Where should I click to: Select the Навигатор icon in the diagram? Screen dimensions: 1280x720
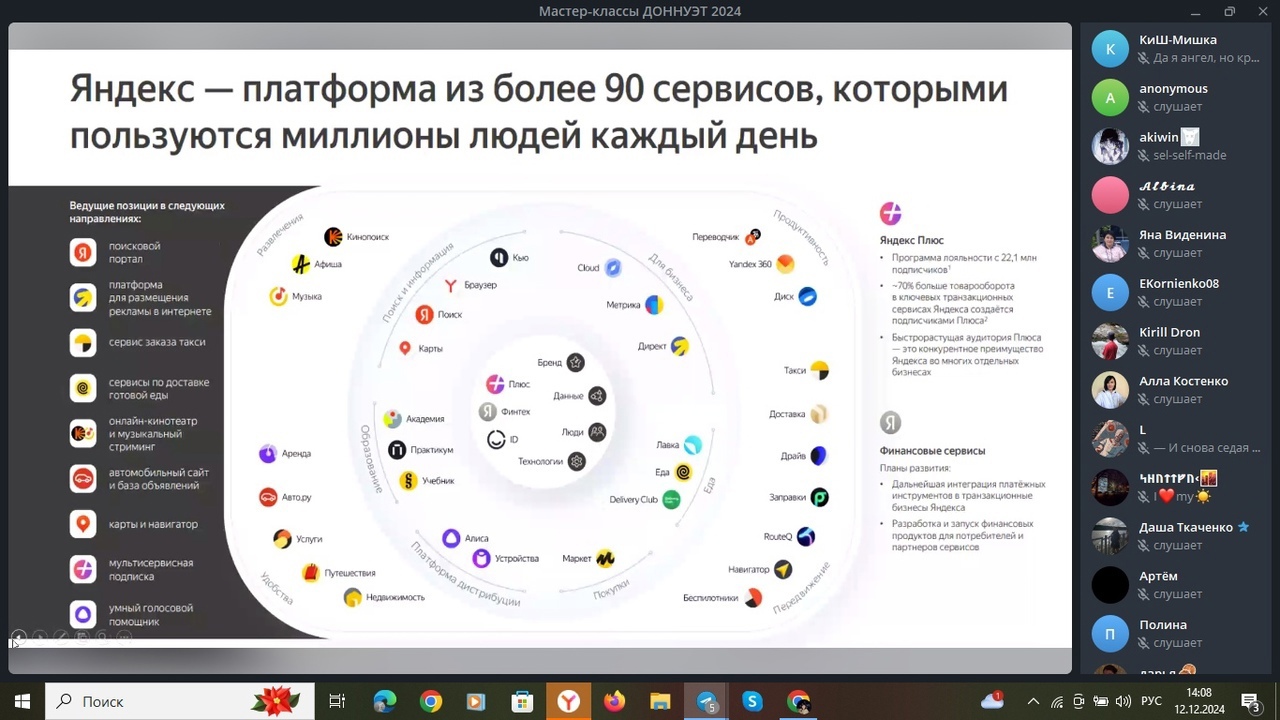[x=783, y=569]
